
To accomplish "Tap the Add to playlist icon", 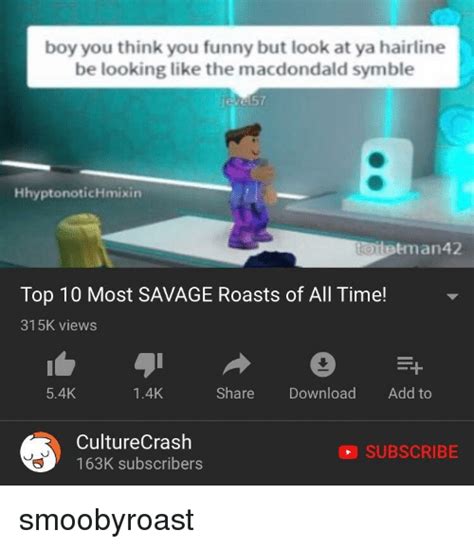I will pyautogui.click(x=410, y=365).
